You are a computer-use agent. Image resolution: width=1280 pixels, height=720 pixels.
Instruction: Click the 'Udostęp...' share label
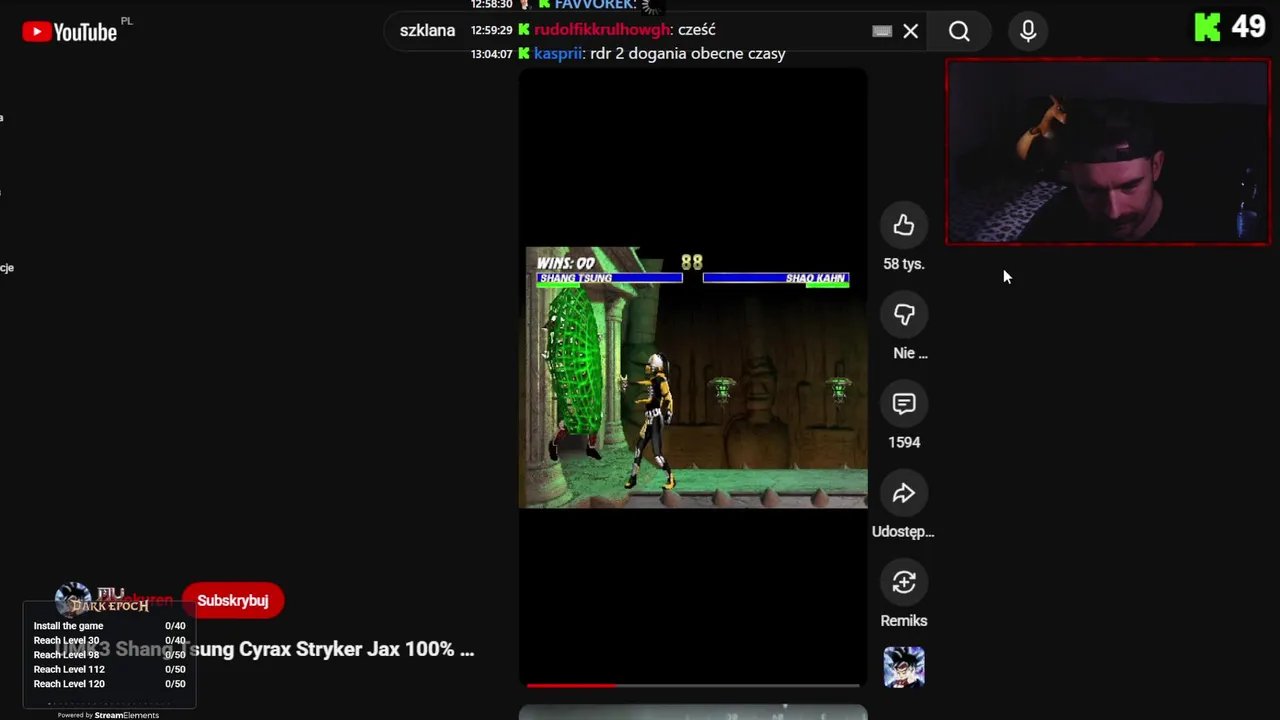pos(903,531)
